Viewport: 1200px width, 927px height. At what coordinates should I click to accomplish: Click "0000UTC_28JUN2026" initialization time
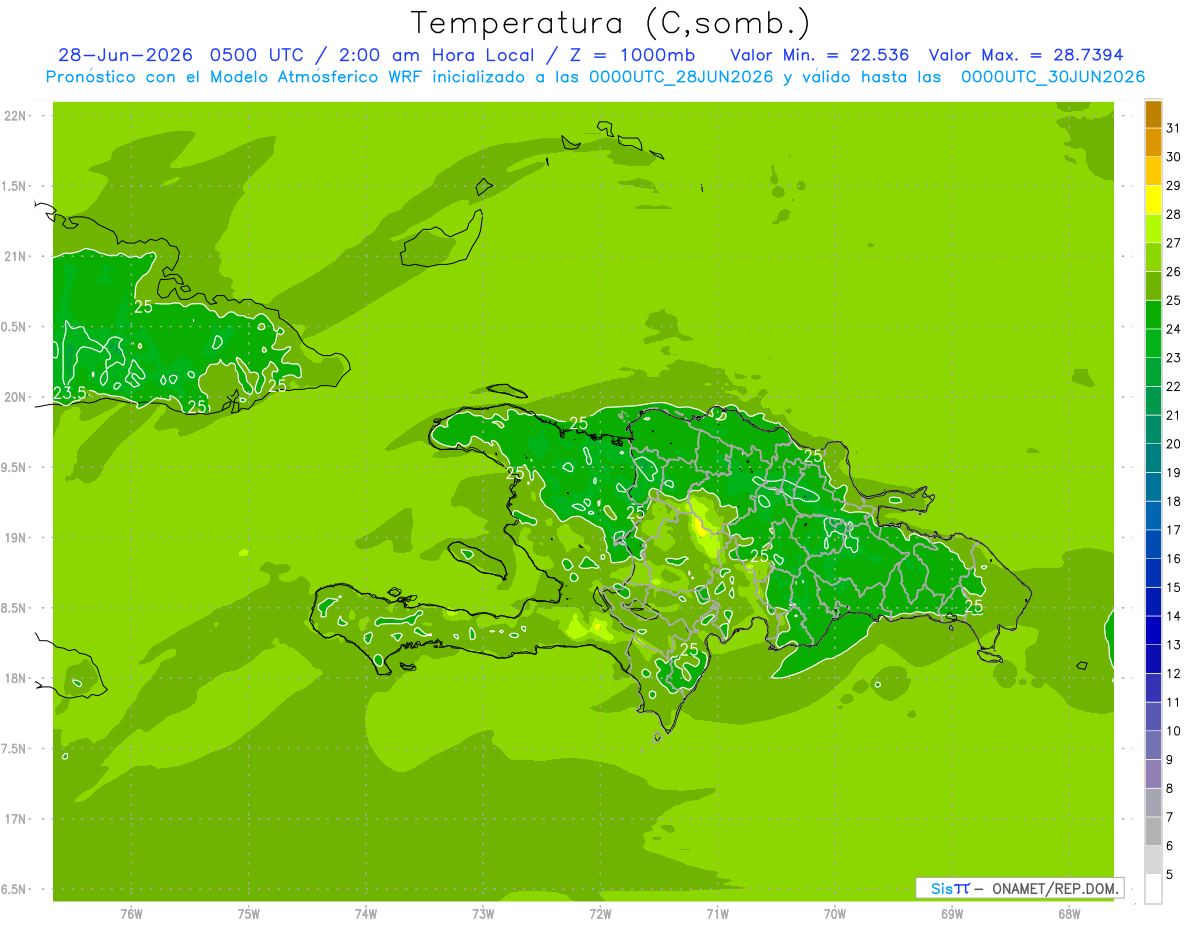pos(681,77)
